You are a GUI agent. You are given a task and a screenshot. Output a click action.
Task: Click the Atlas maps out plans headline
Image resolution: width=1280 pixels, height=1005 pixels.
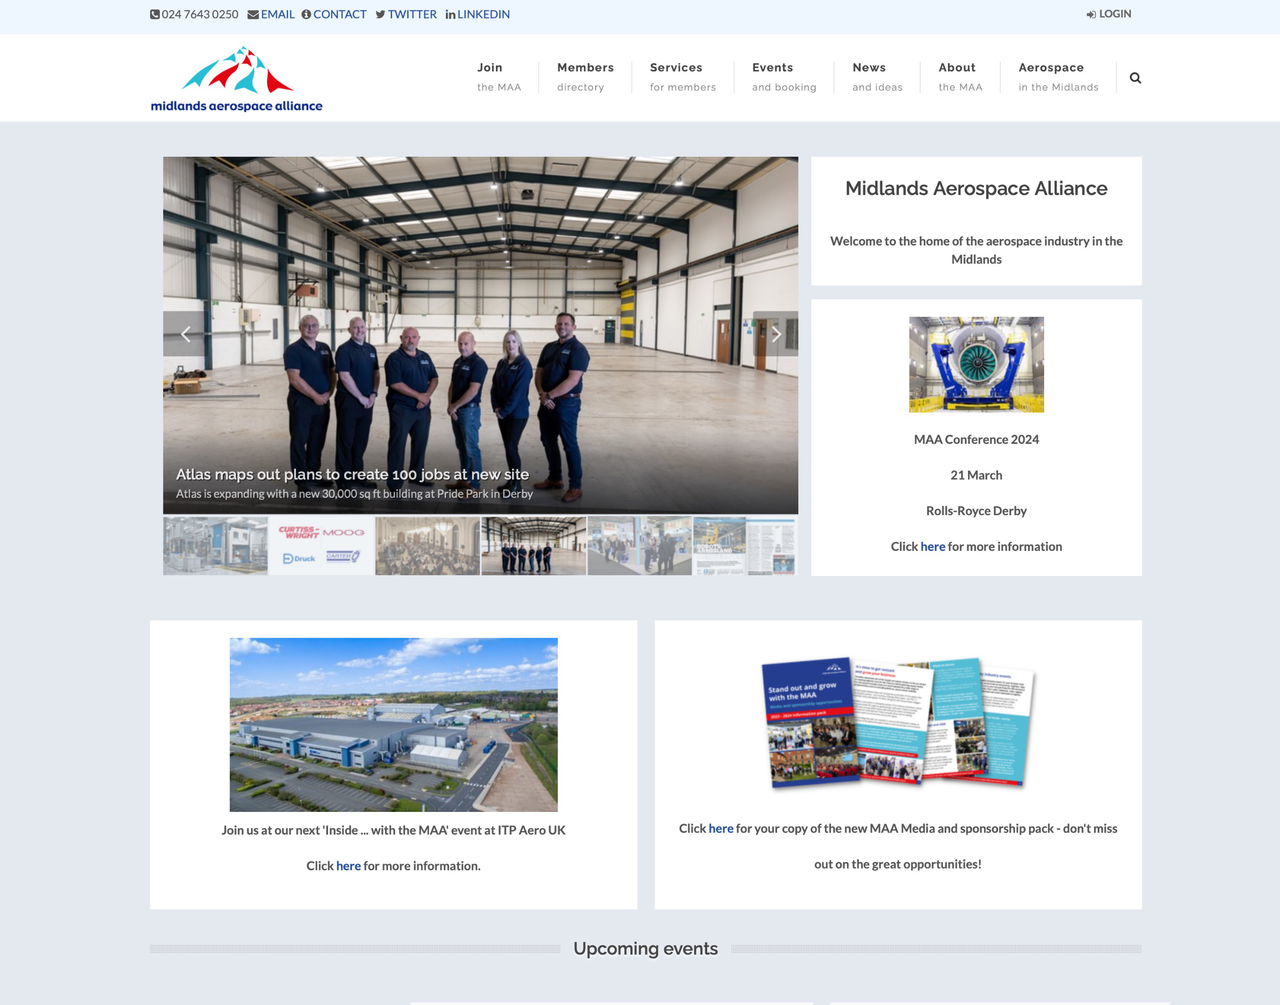coord(352,474)
